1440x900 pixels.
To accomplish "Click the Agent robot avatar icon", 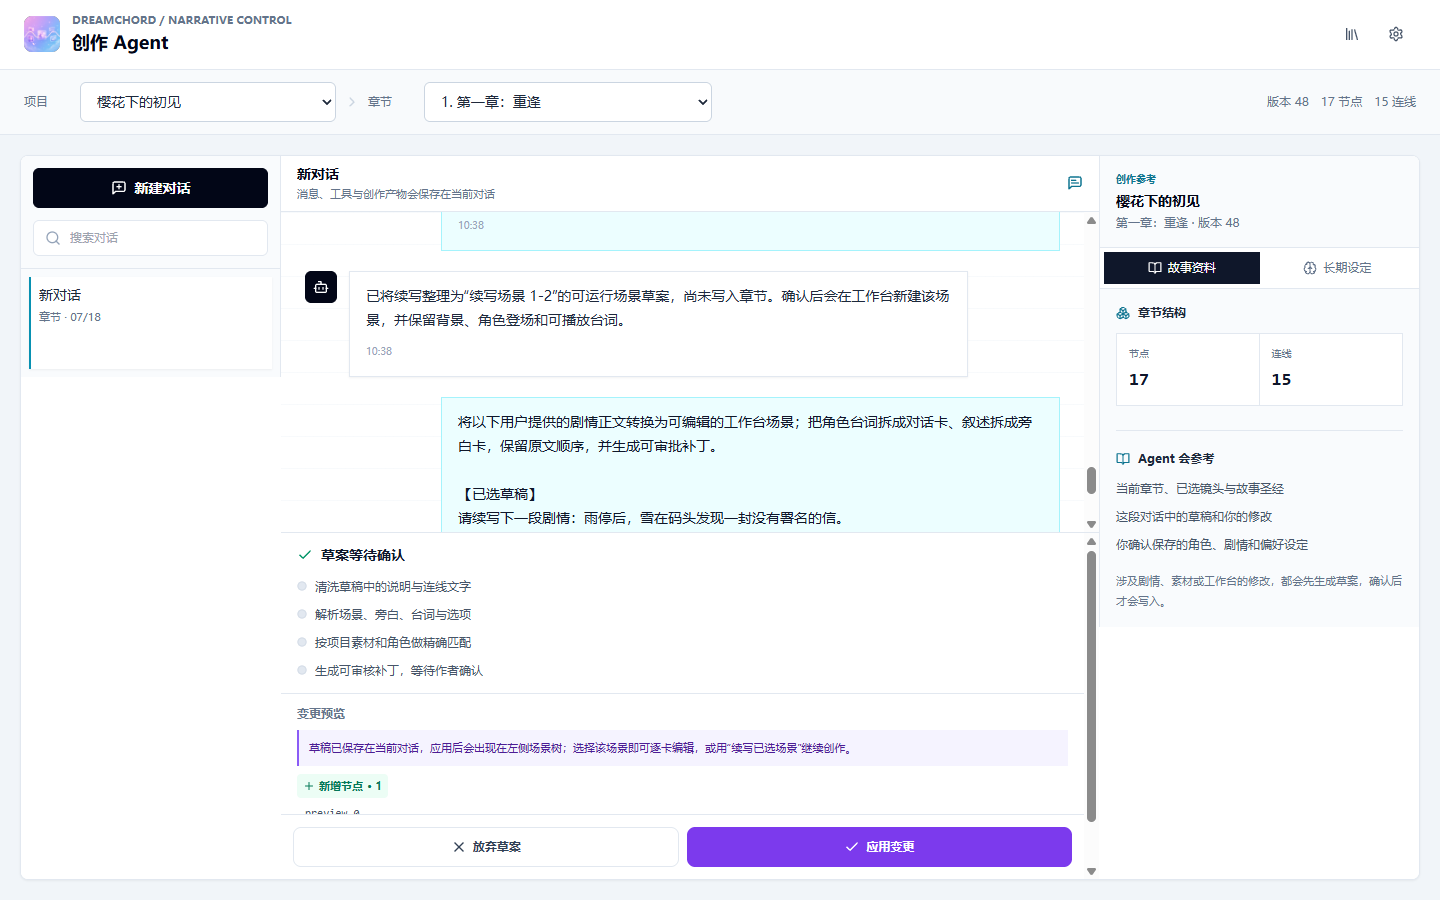I will point(321,287).
